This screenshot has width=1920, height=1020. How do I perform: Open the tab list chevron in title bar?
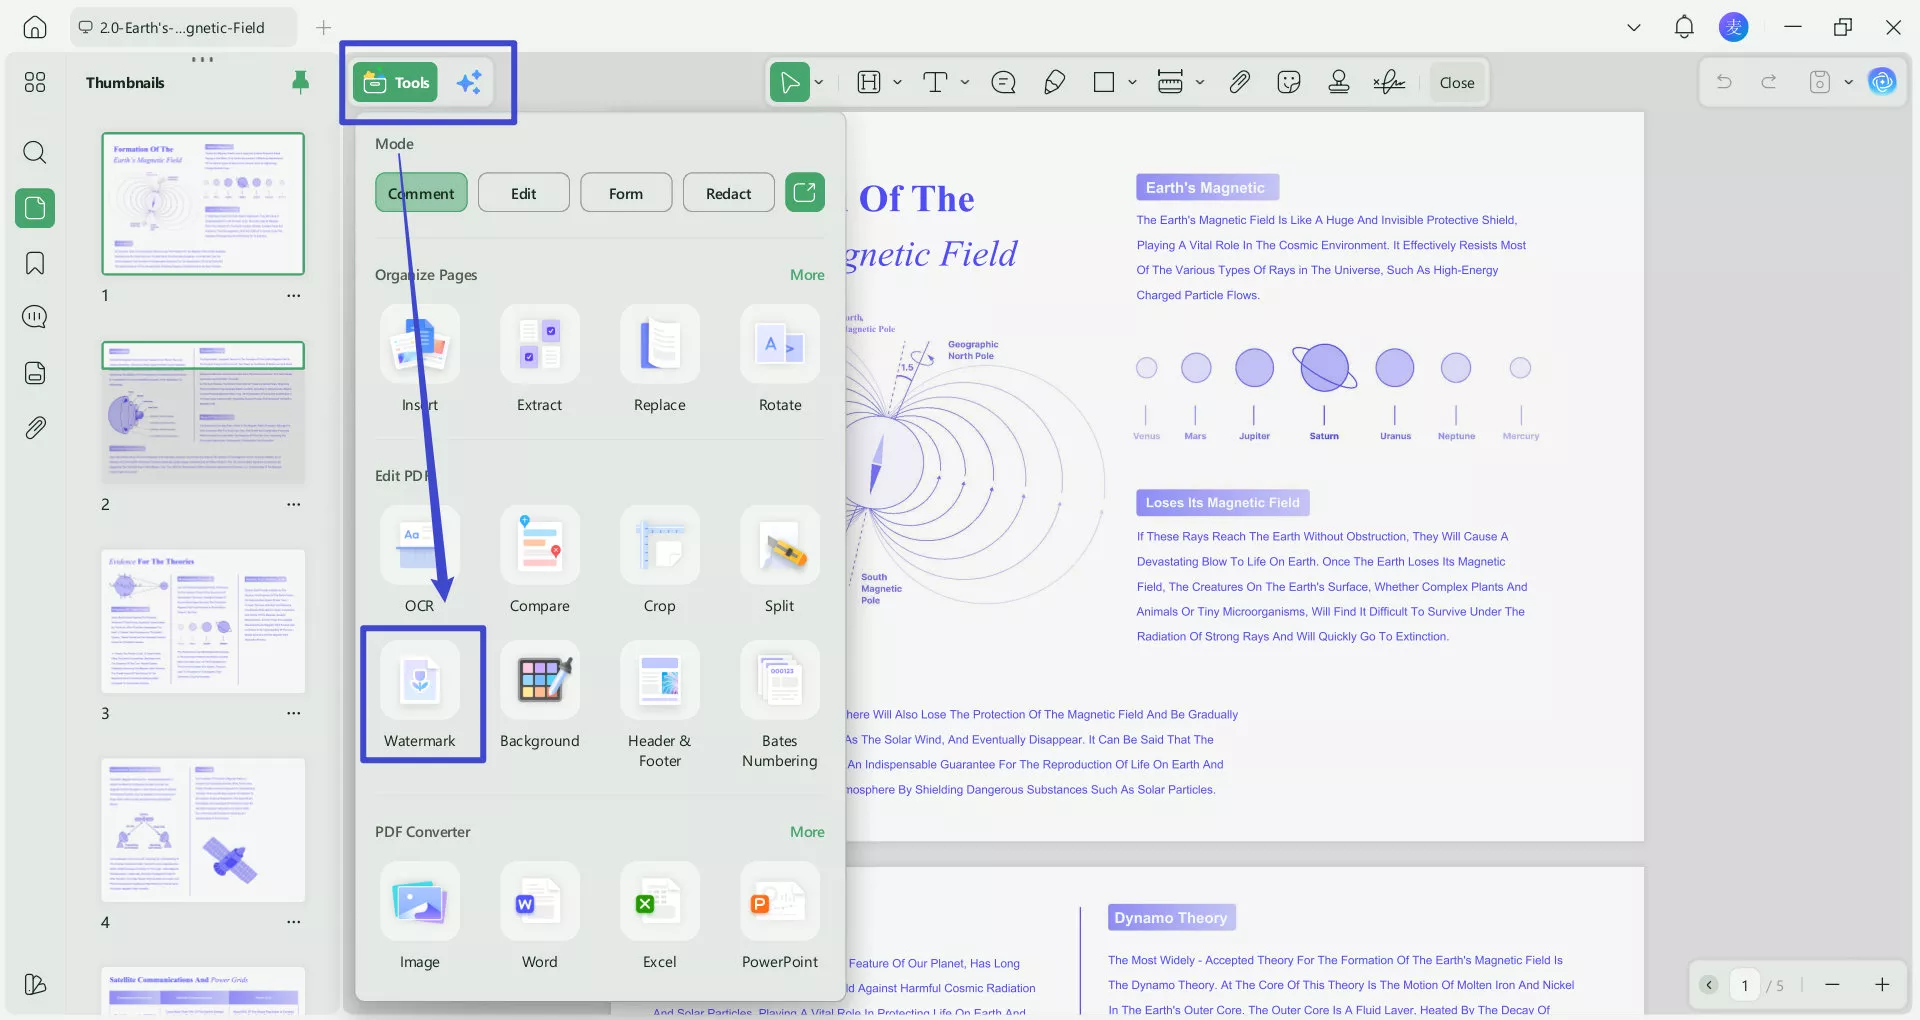pos(1634,28)
